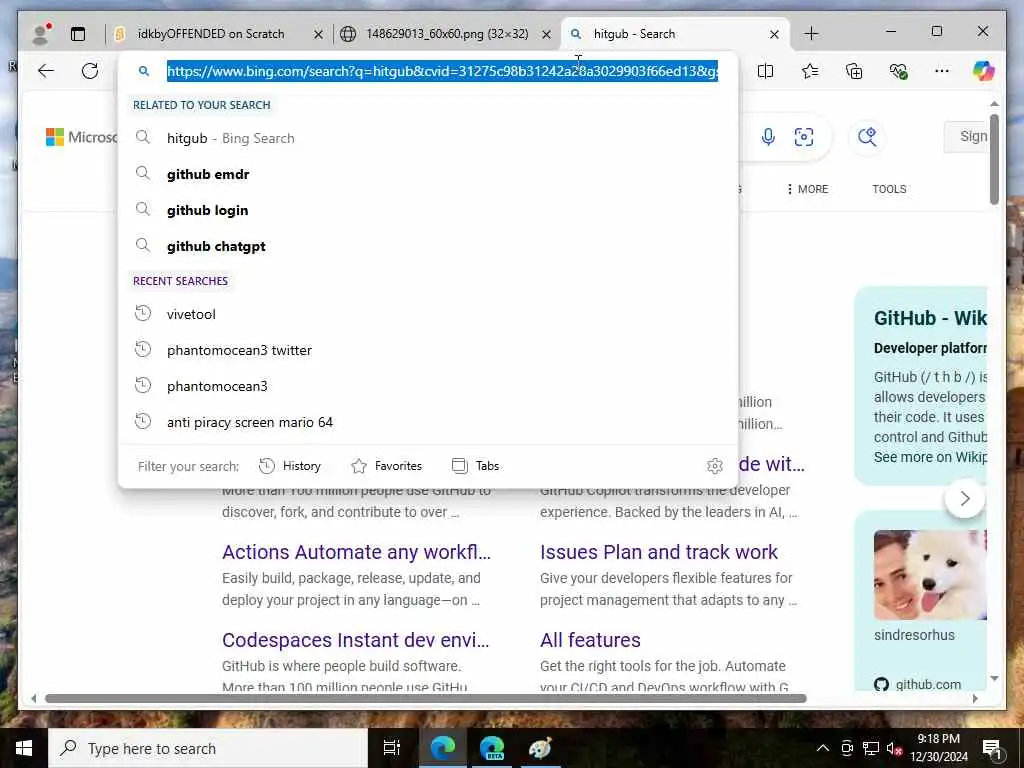The height and width of the screenshot is (768, 1024).
Task: Click the vertical scrollbar thumb
Action: point(994,159)
